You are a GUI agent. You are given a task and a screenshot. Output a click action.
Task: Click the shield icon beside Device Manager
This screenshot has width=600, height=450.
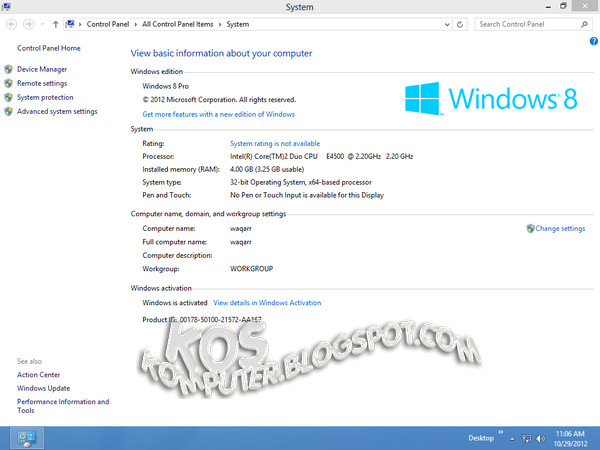(x=8, y=69)
